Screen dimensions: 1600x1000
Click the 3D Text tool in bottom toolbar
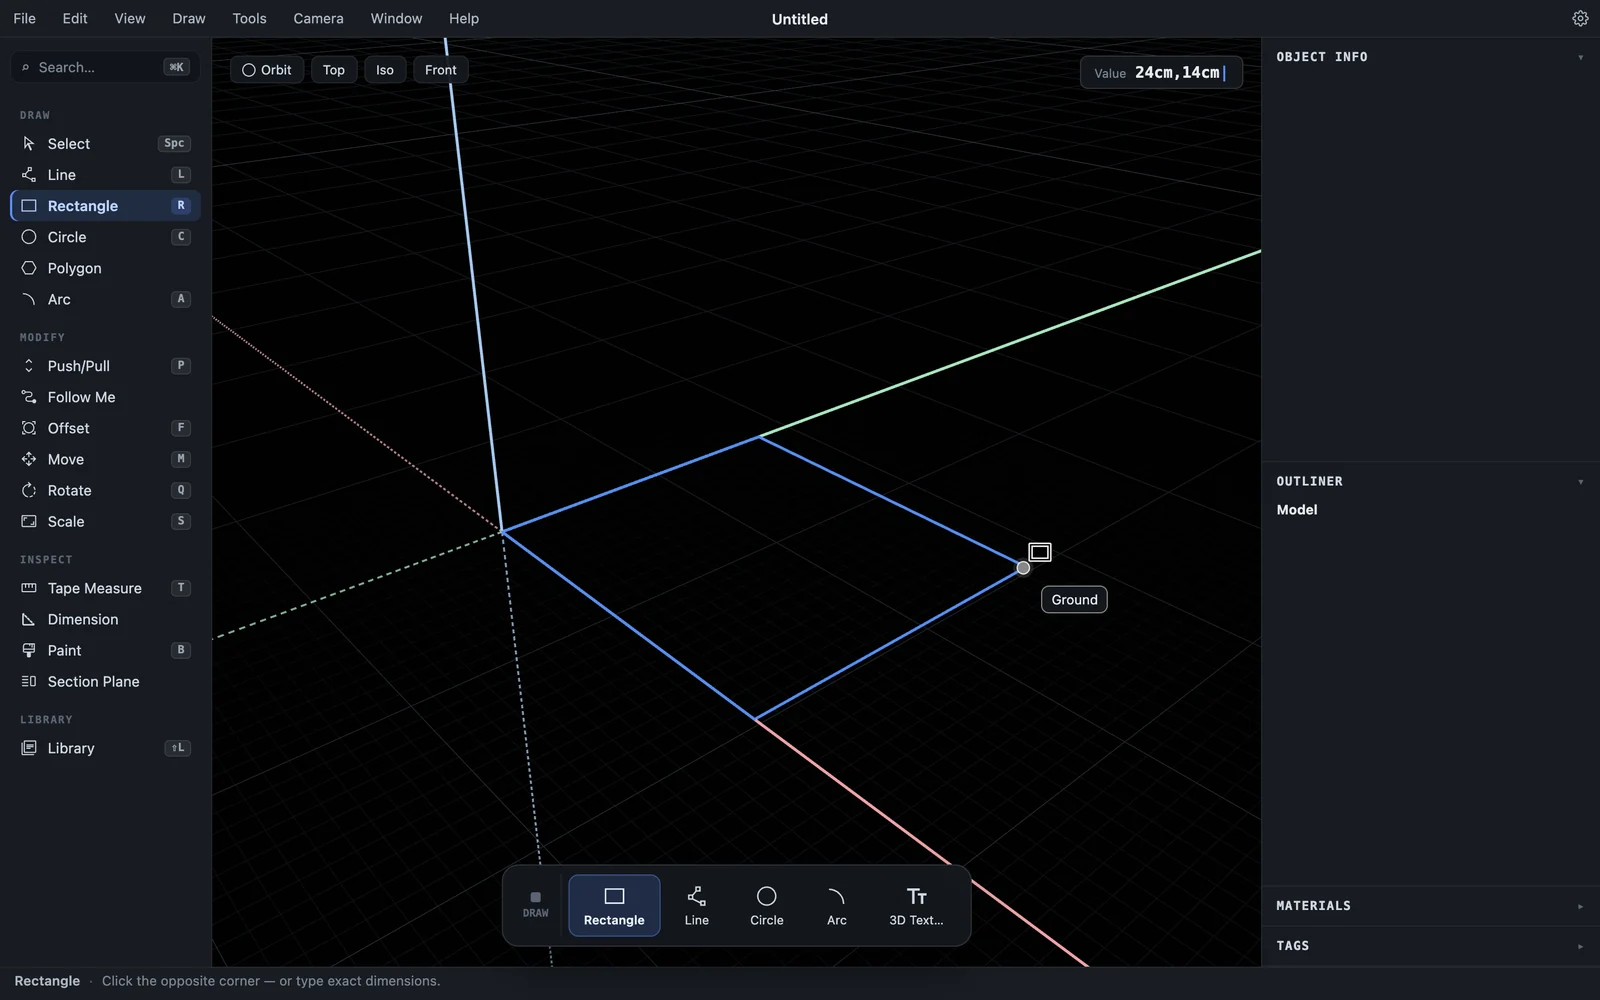coord(916,906)
